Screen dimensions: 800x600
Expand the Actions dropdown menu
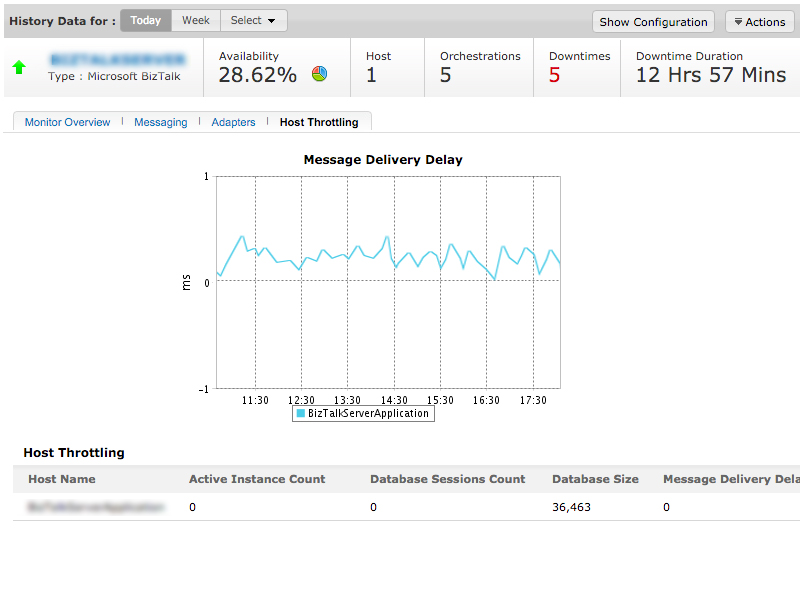(759, 22)
